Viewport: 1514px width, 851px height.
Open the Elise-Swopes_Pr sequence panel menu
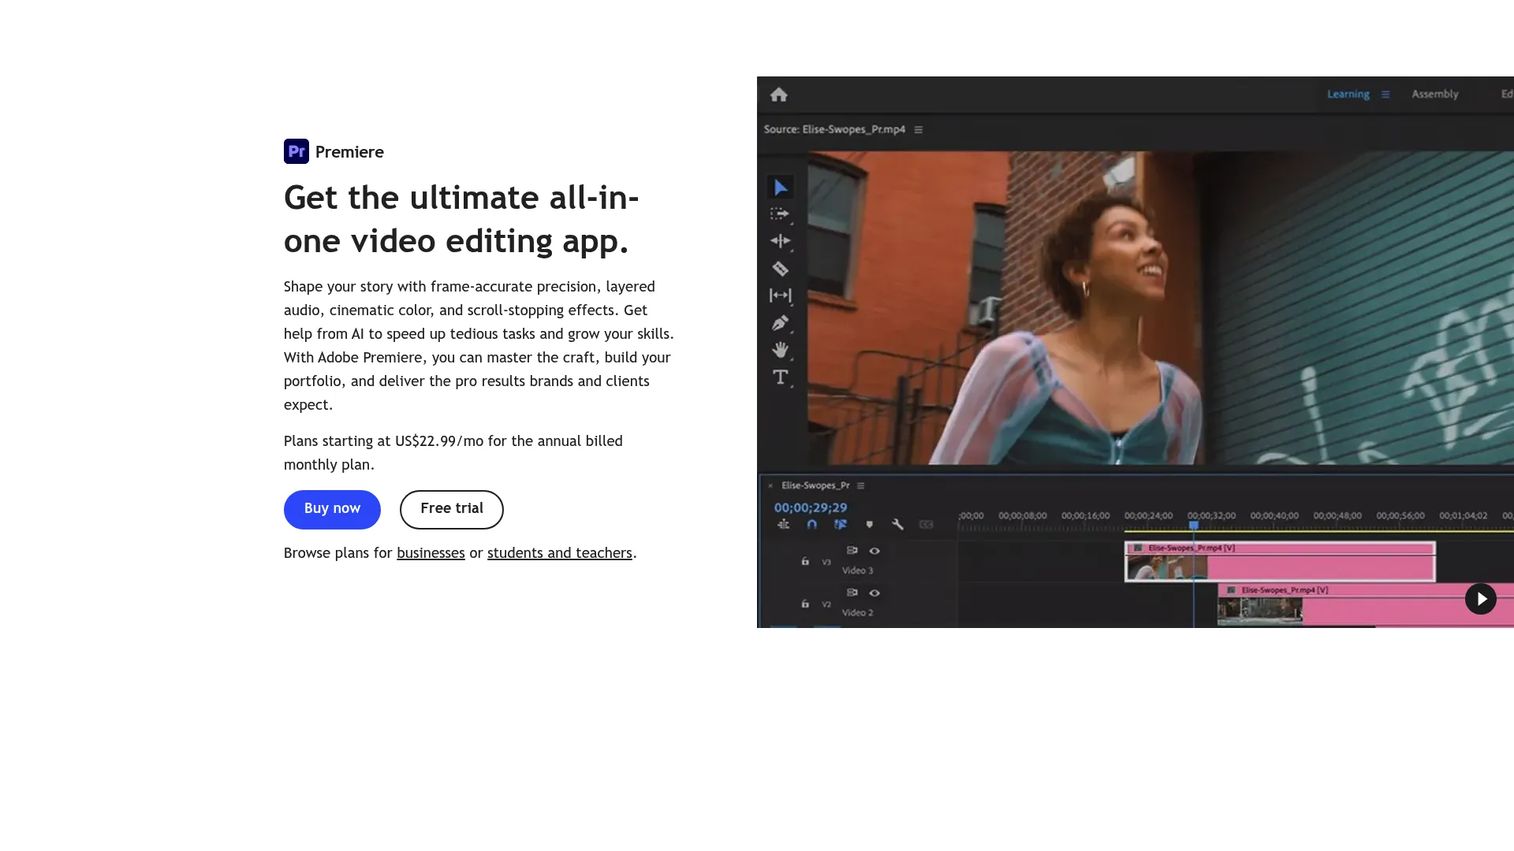coord(861,486)
